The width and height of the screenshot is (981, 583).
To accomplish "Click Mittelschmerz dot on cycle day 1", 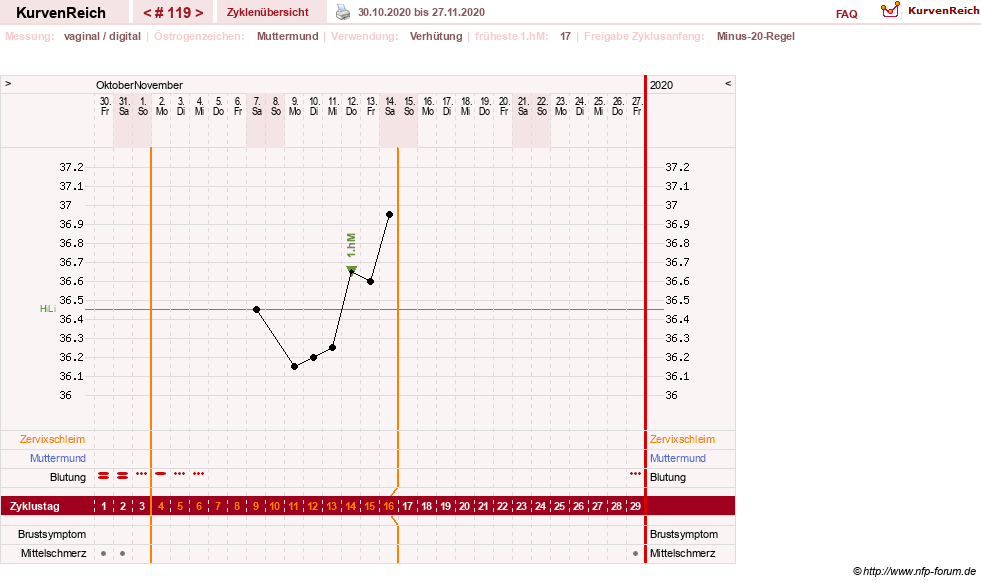I will (104, 554).
